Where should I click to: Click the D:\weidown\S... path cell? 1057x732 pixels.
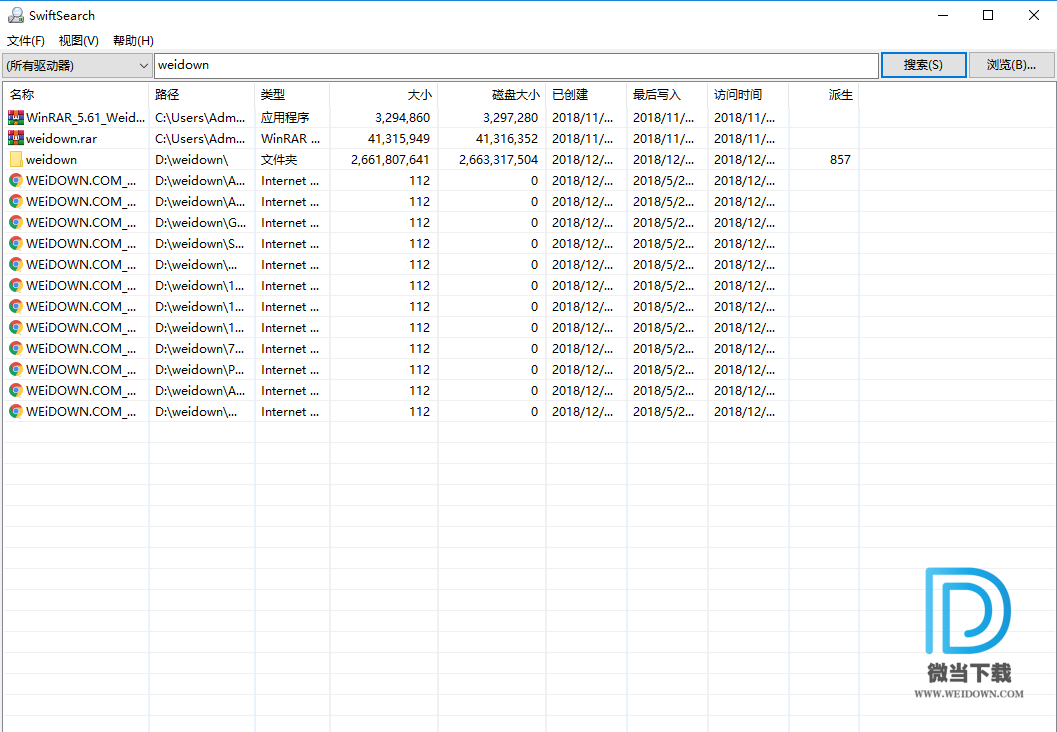(200, 243)
